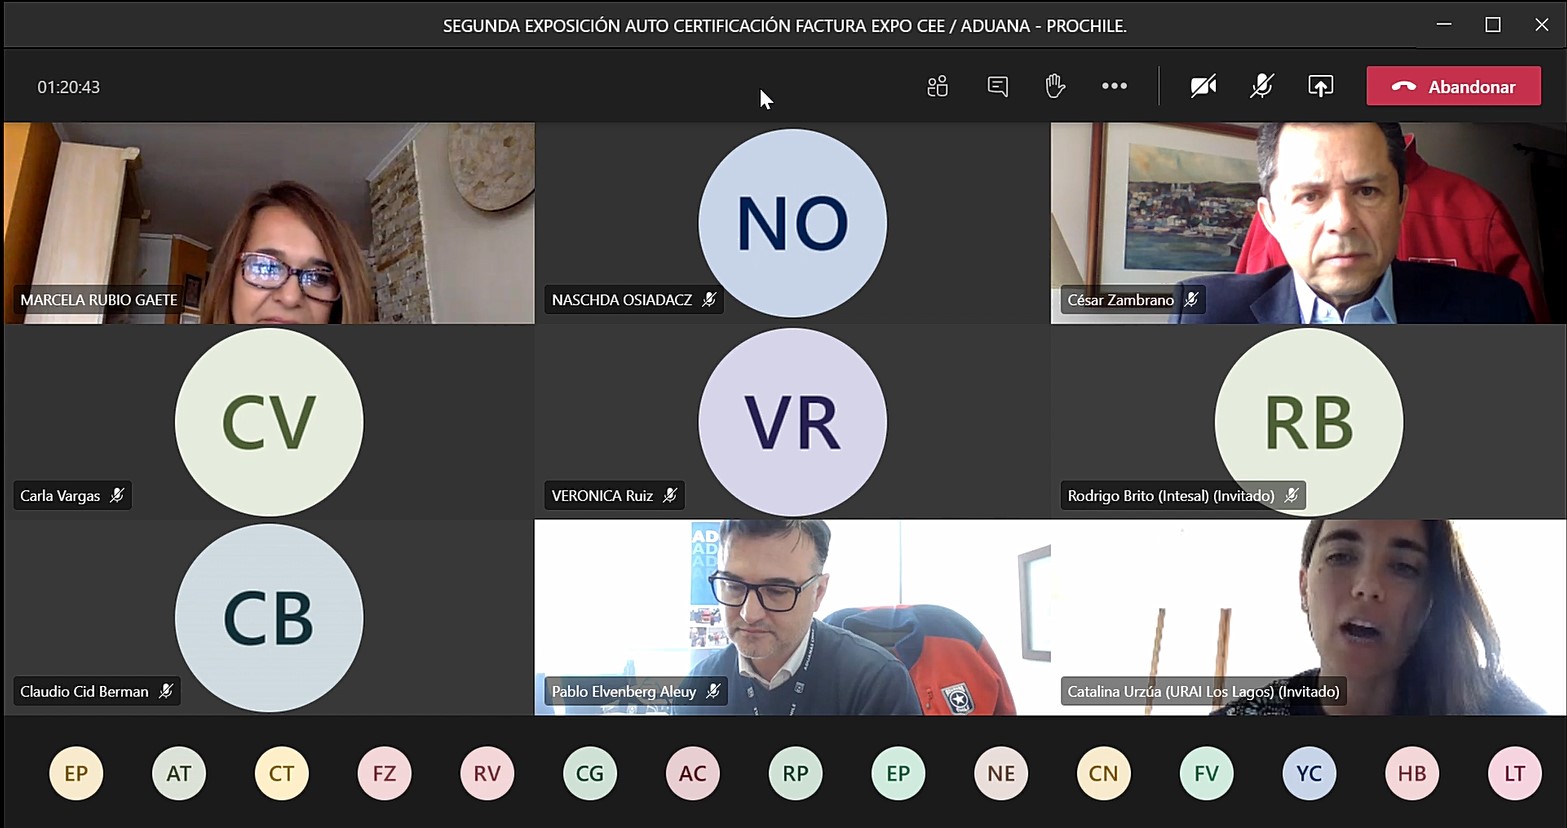1567x828 pixels.
Task: Click the MARCELA RUBIO GAETE name label
Action: (x=99, y=300)
